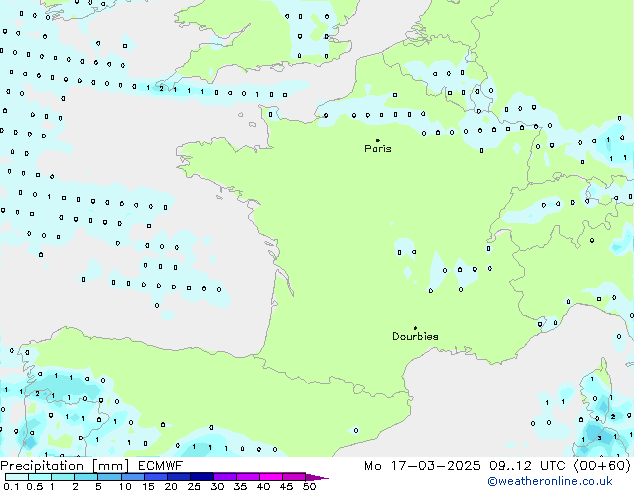634x490 pixels.
Task: Click the '35' legend scale value
Action: [240, 486]
